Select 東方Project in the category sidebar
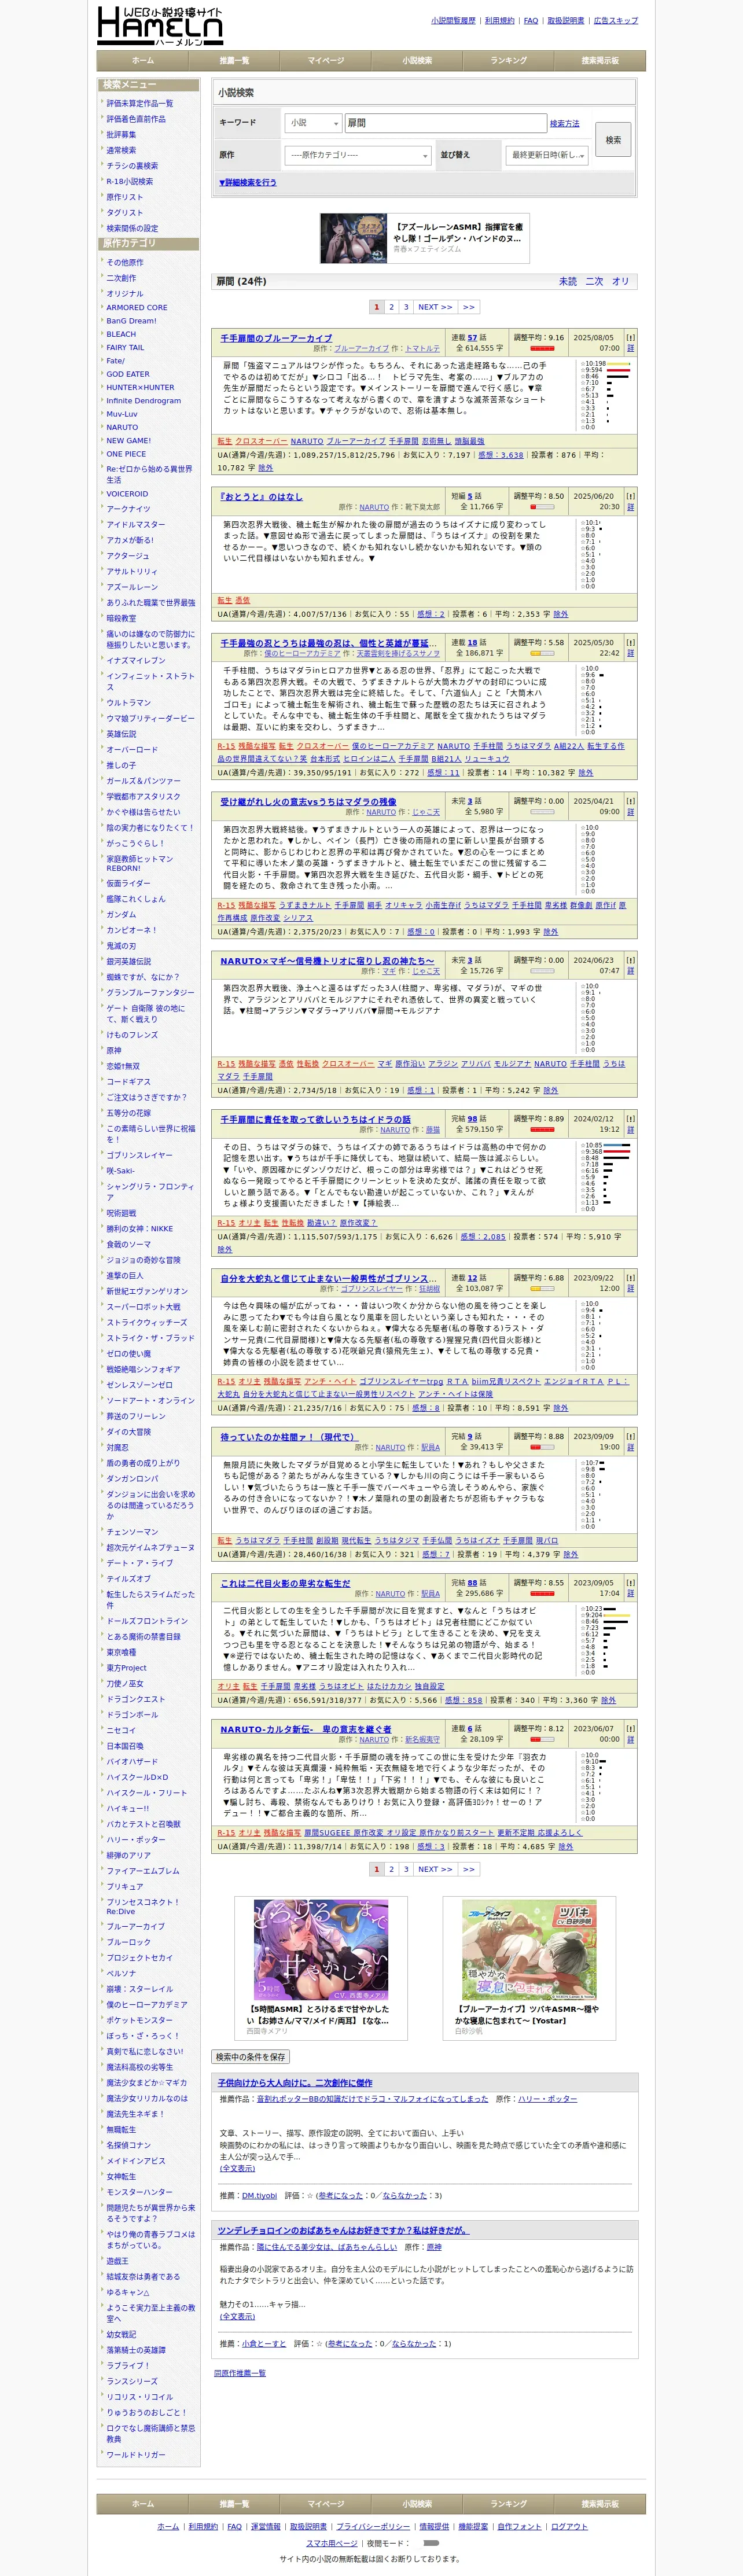The height and width of the screenshot is (2576, 743). coord(126,1668)
